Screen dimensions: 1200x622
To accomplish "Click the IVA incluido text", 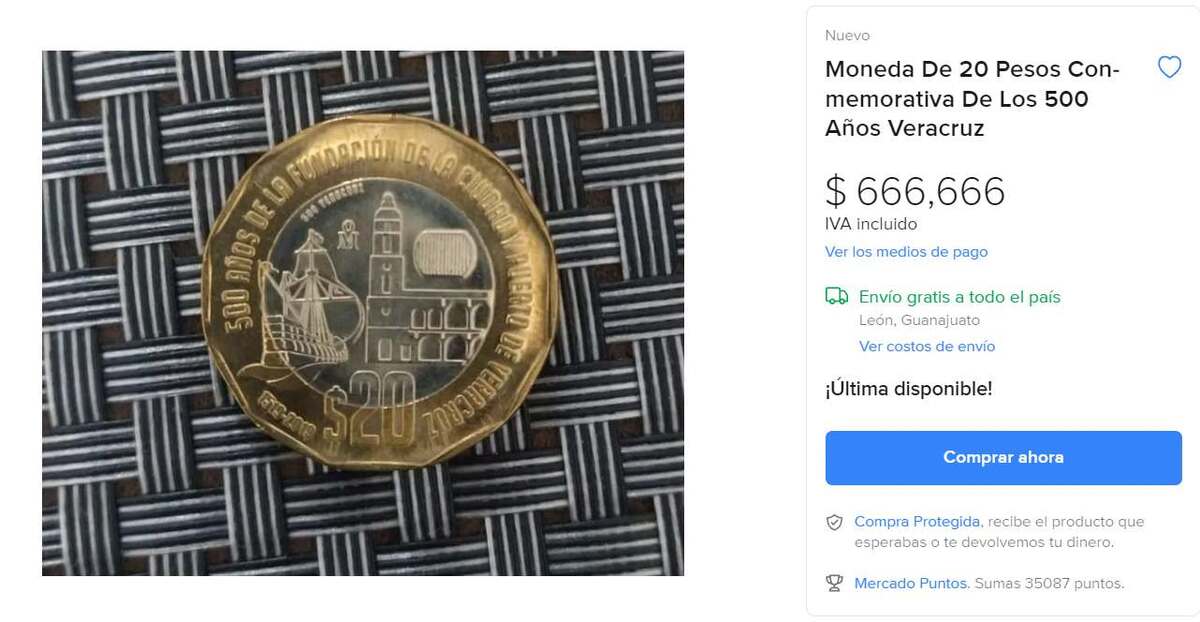I will [871, 224].
